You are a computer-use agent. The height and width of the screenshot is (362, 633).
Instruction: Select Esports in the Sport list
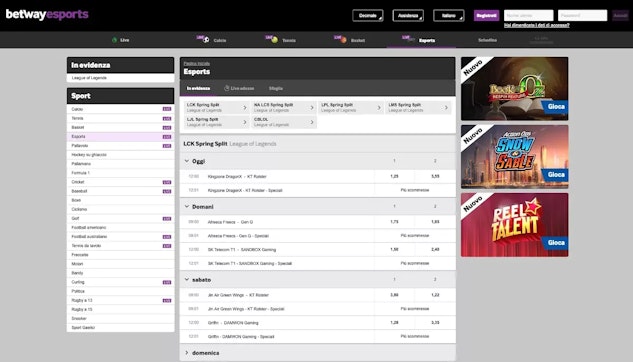(x=120, y=136)
